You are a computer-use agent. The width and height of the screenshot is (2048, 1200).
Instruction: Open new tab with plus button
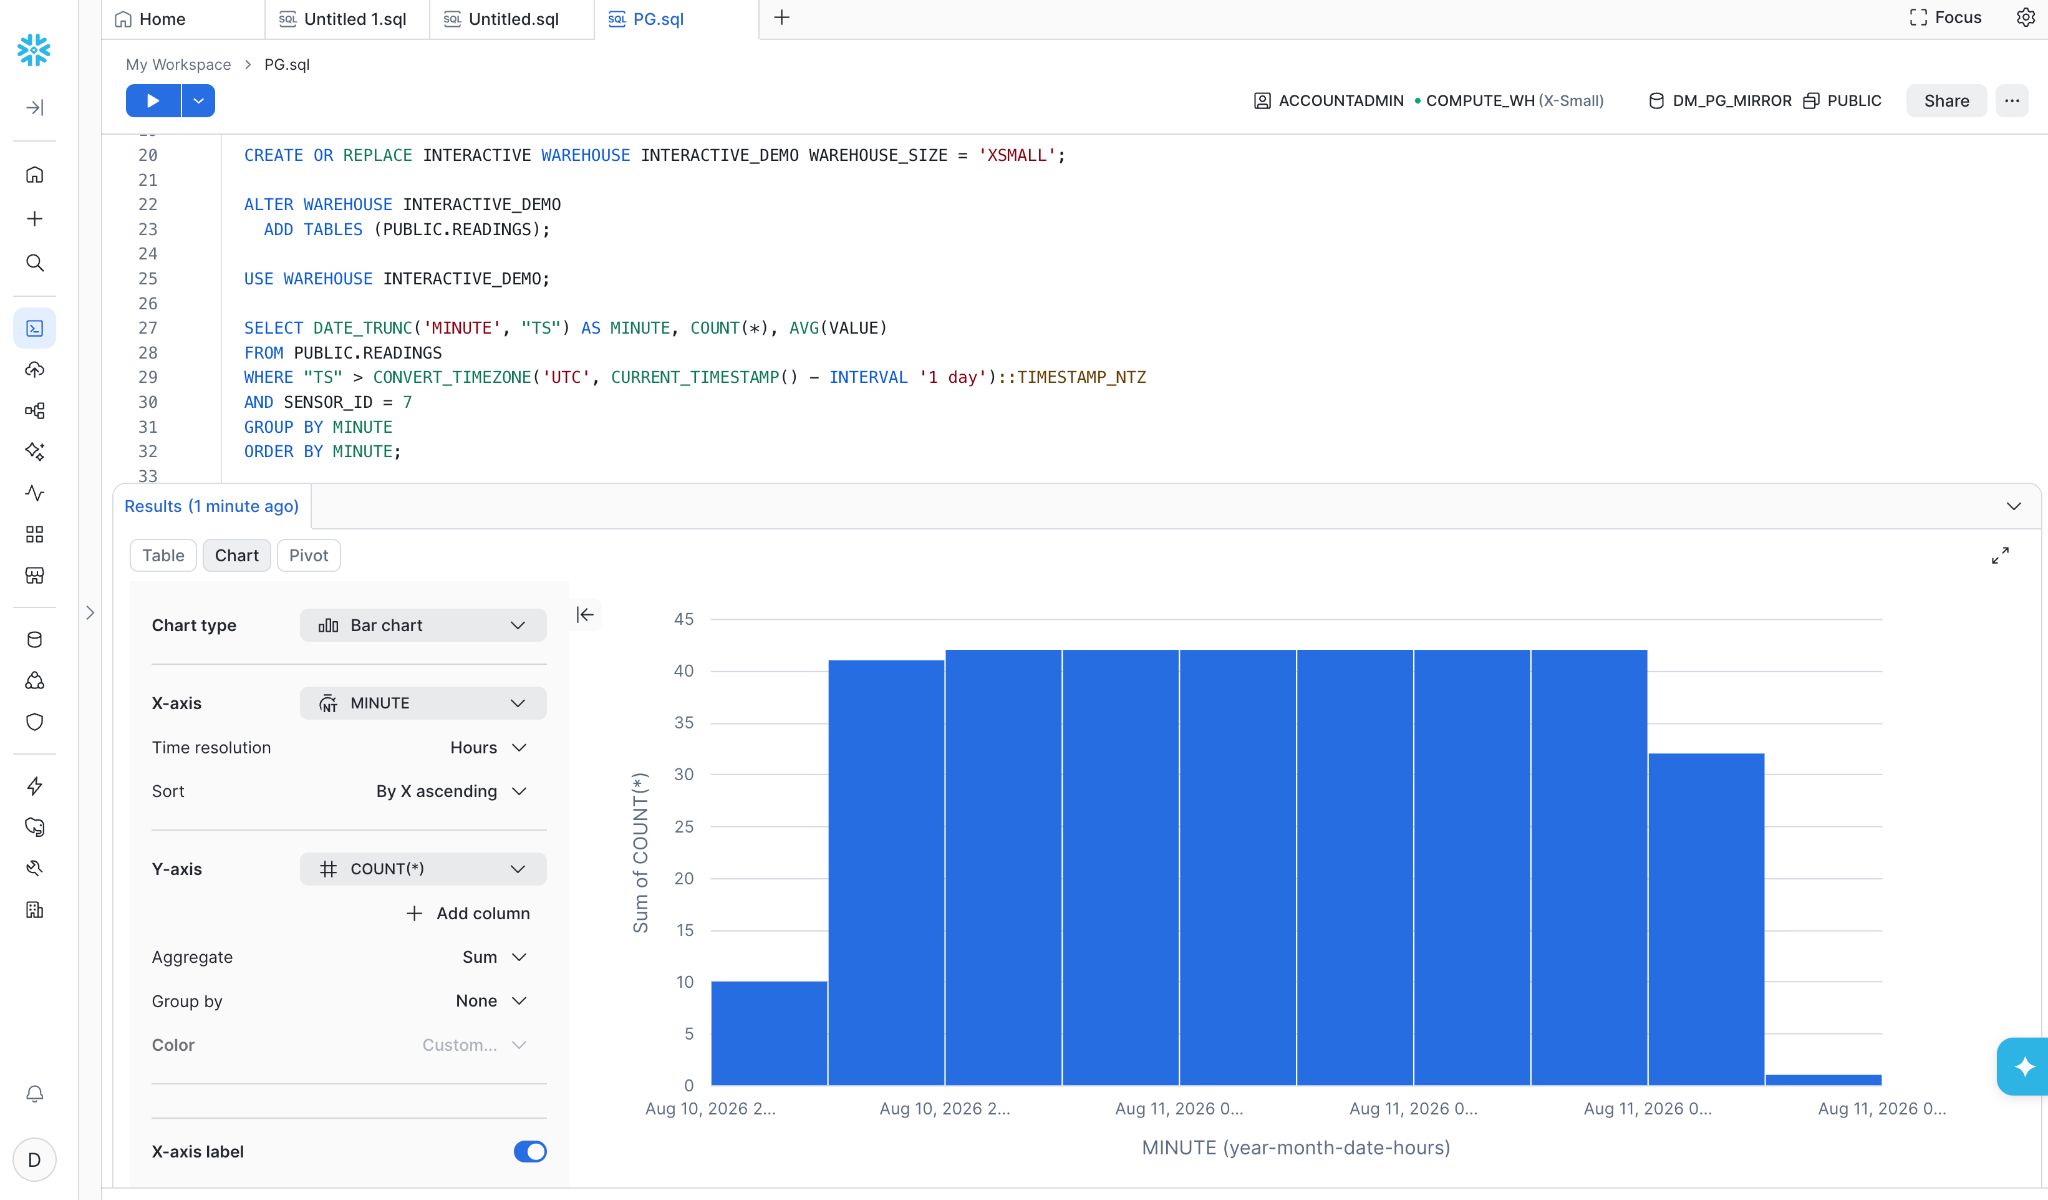pos(782,18)
